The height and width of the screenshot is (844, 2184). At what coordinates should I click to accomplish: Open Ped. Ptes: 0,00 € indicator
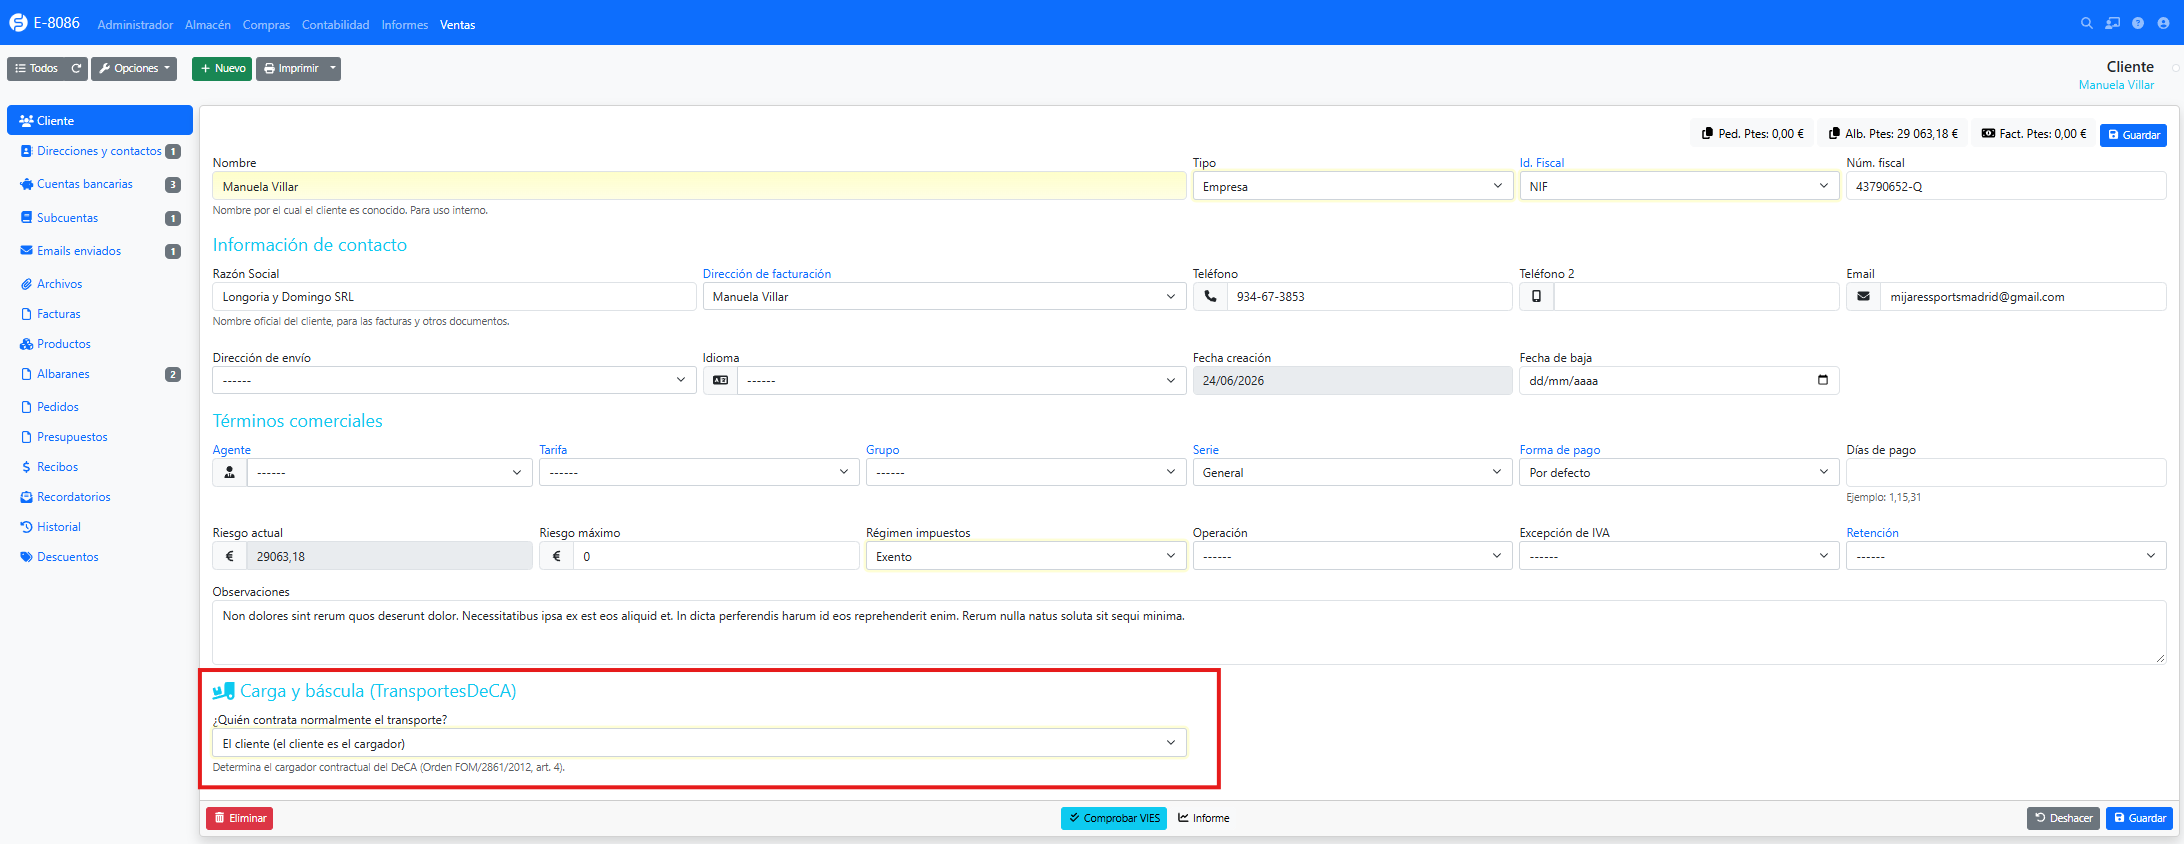[1753, 133]
